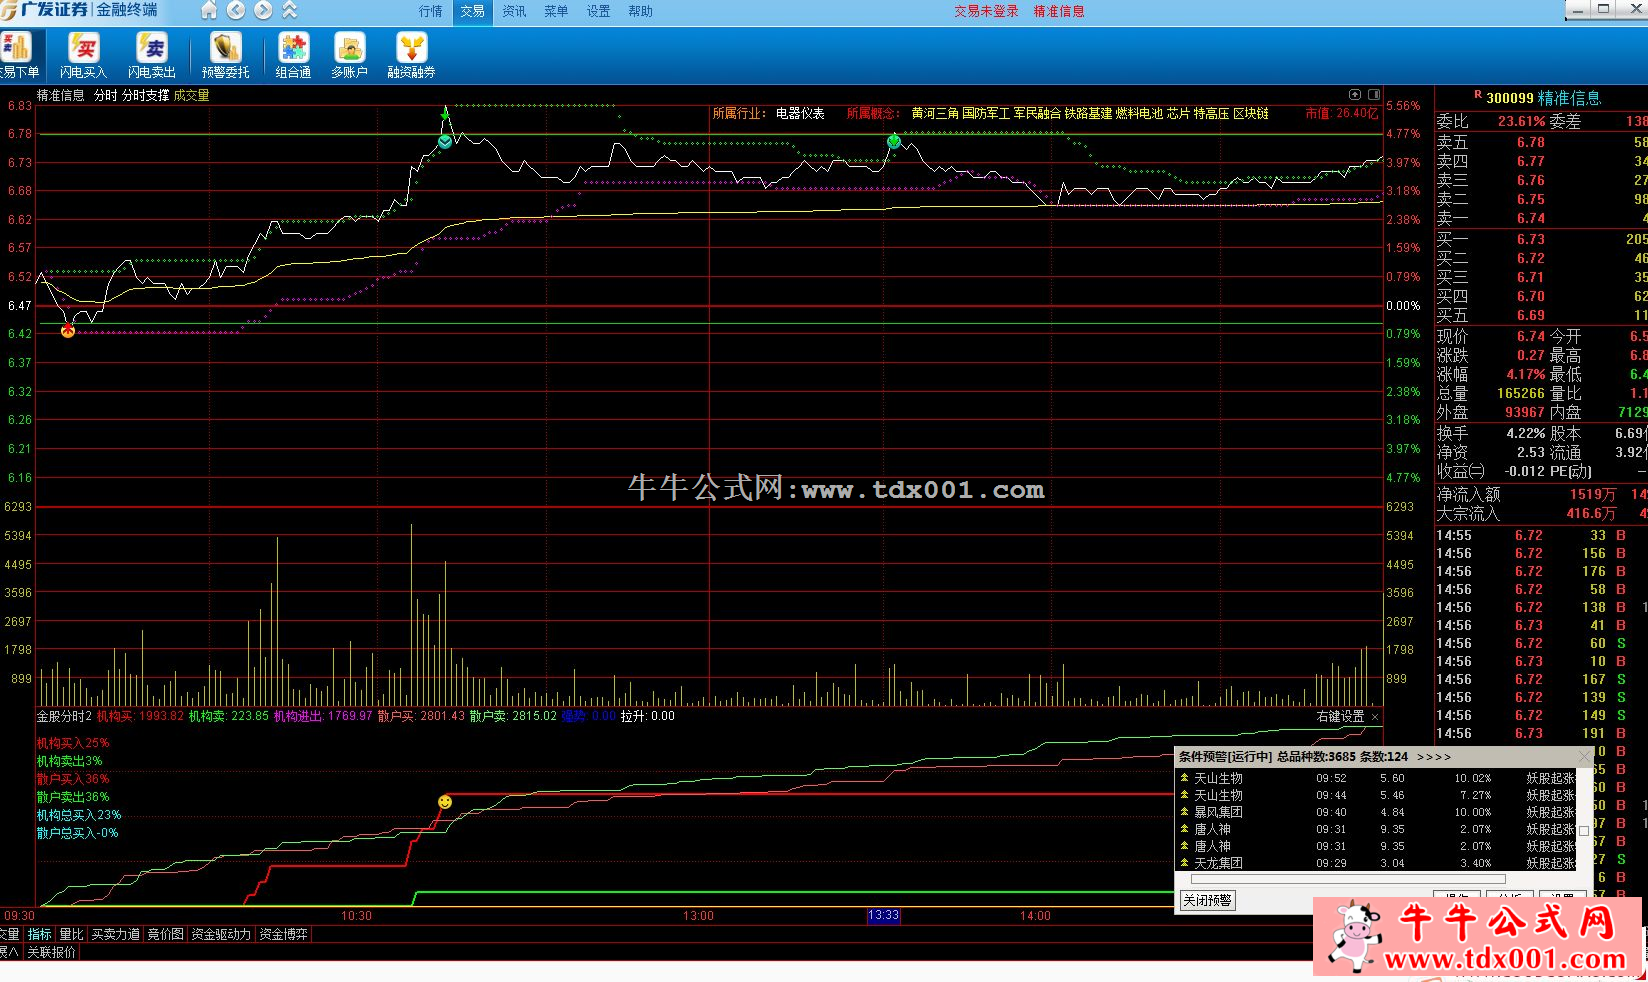This screenshot has width=1648, height=982.
Task: Open the 组合通 portfolio tool
Action: coord(293,55)
